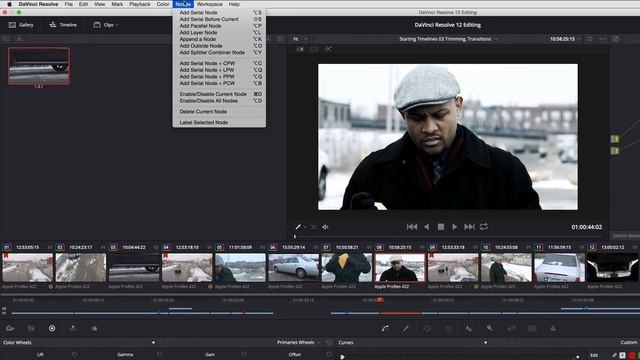This screenshot has height=360, width=640.
Task: Play forward in the viewer
Action: pyautogui.click(x=455, y=227)
